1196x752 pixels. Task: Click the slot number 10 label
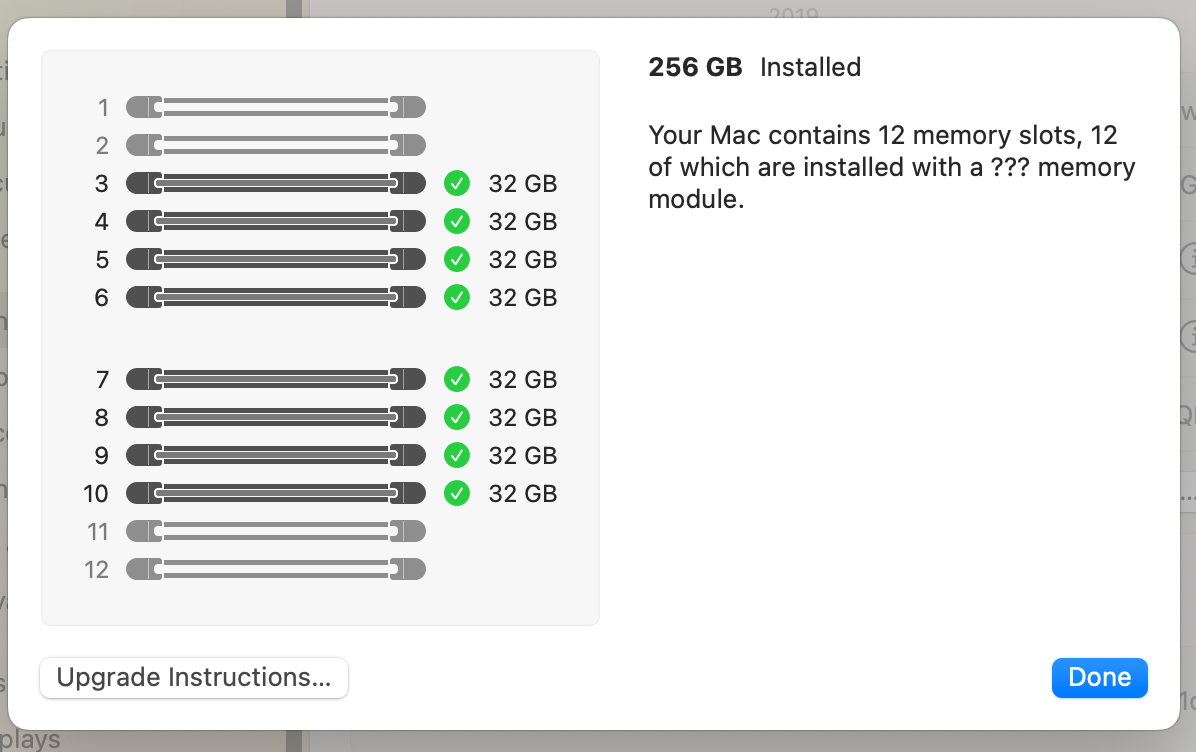coord(96,493)
